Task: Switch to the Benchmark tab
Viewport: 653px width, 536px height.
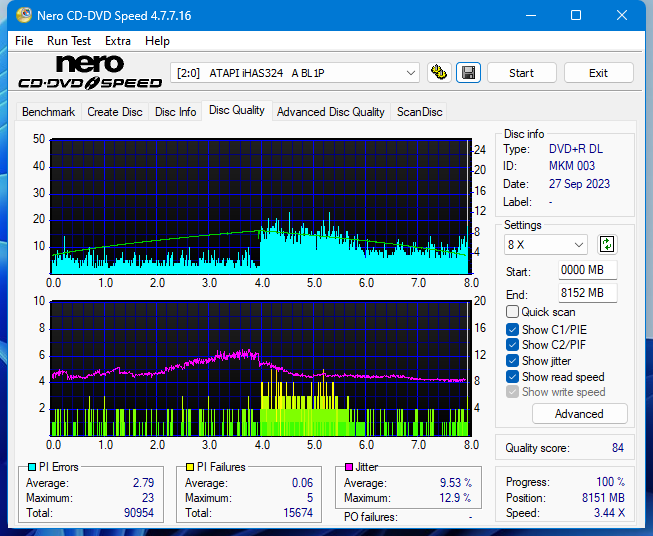Action: [x=49, y=112]
